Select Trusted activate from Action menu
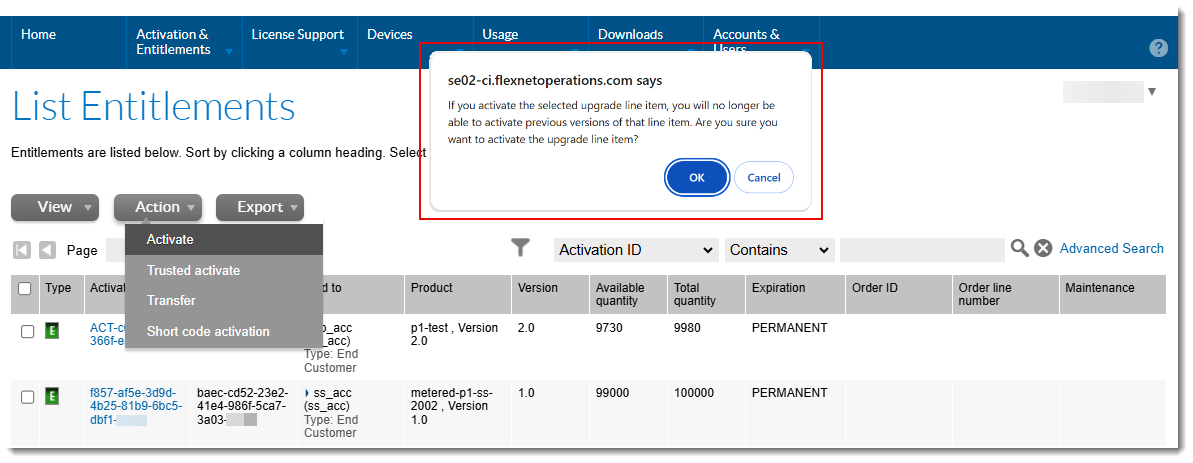This screenshot has height=463, width=1193. [193, 270]
